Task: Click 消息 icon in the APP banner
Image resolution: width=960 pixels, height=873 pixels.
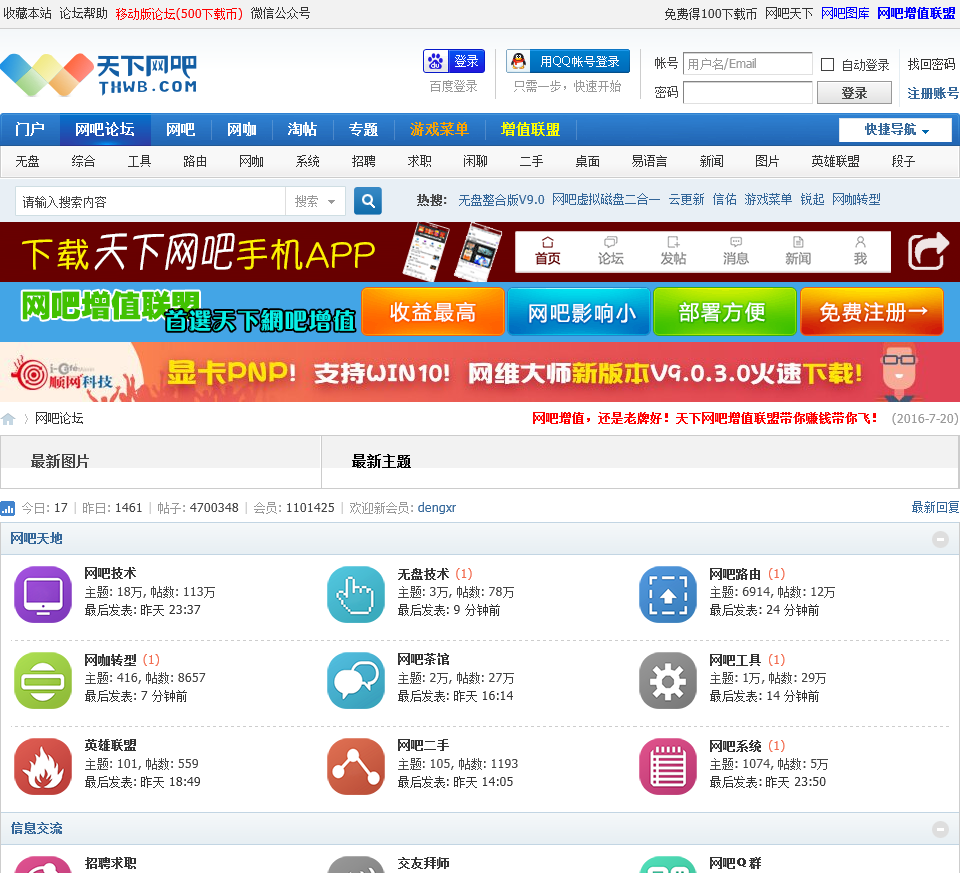Action: 736,251
